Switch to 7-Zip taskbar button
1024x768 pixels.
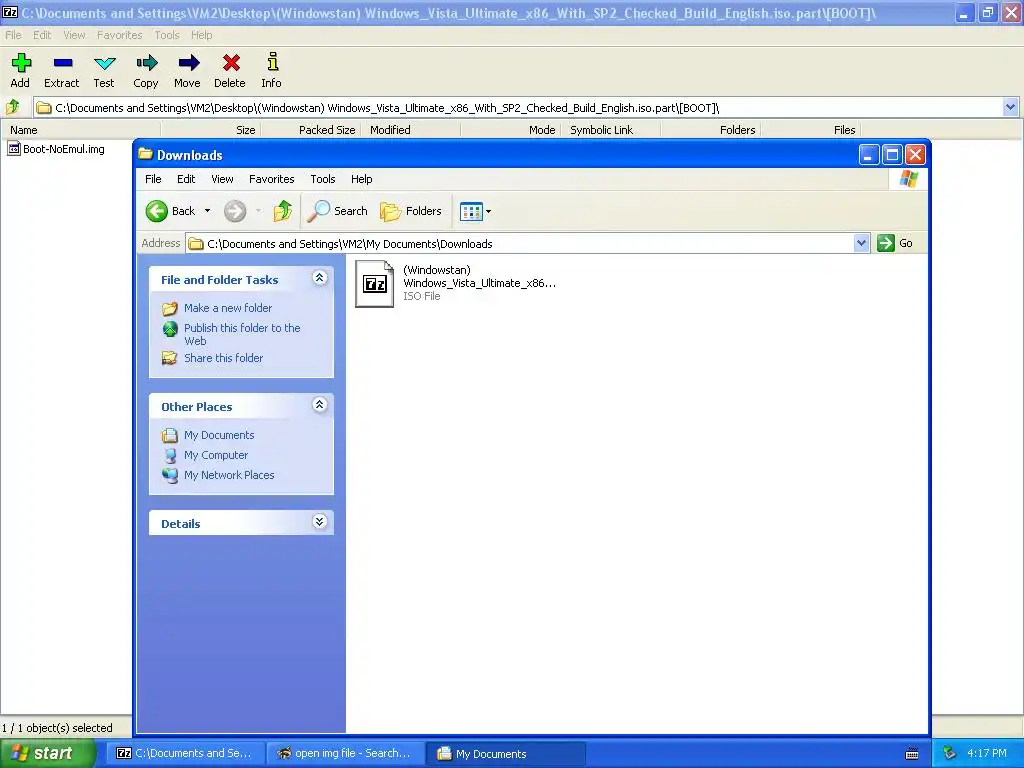coord(184,753)
